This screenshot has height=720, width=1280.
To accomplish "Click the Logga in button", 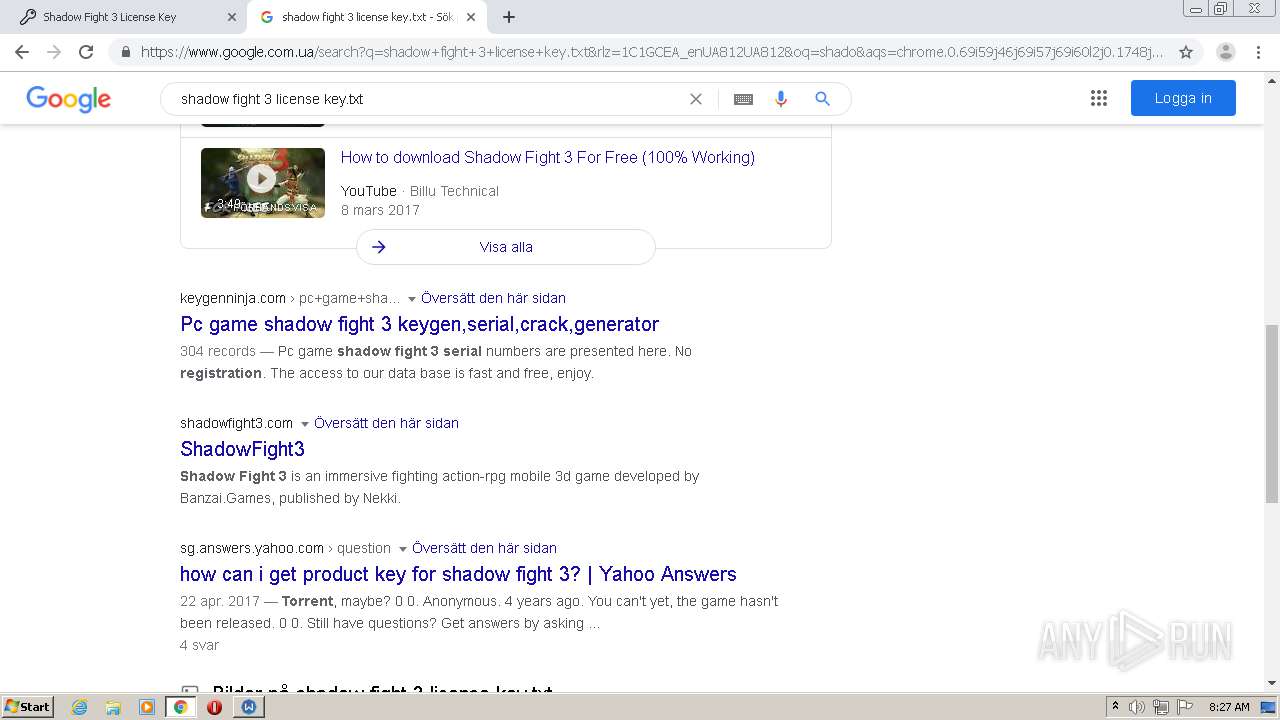I will pos(1183,98).
